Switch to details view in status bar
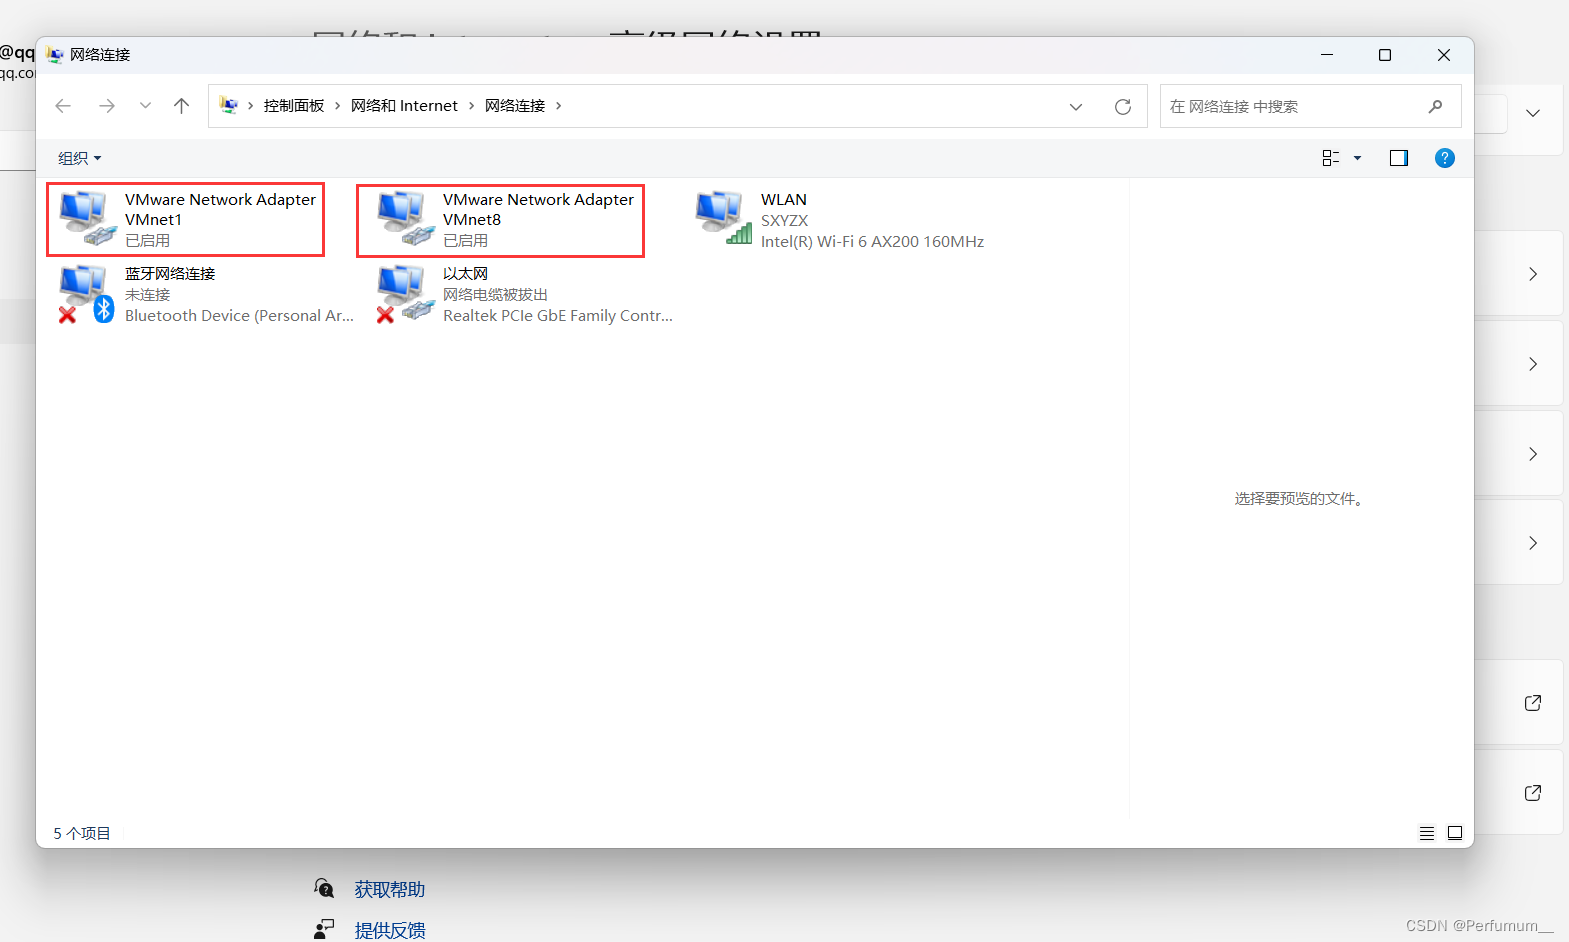Screen dimensions: 1569x942 point(1427,833)
